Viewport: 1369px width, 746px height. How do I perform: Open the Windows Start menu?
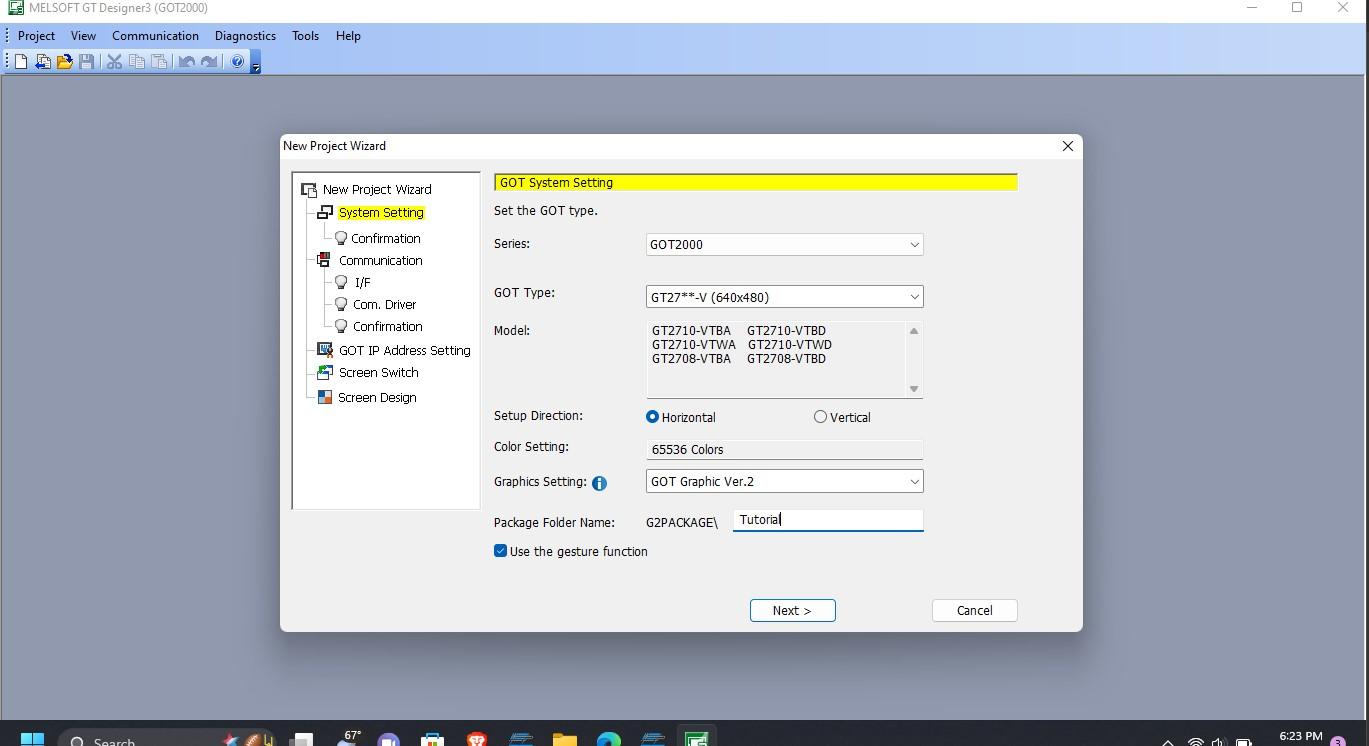32,739
